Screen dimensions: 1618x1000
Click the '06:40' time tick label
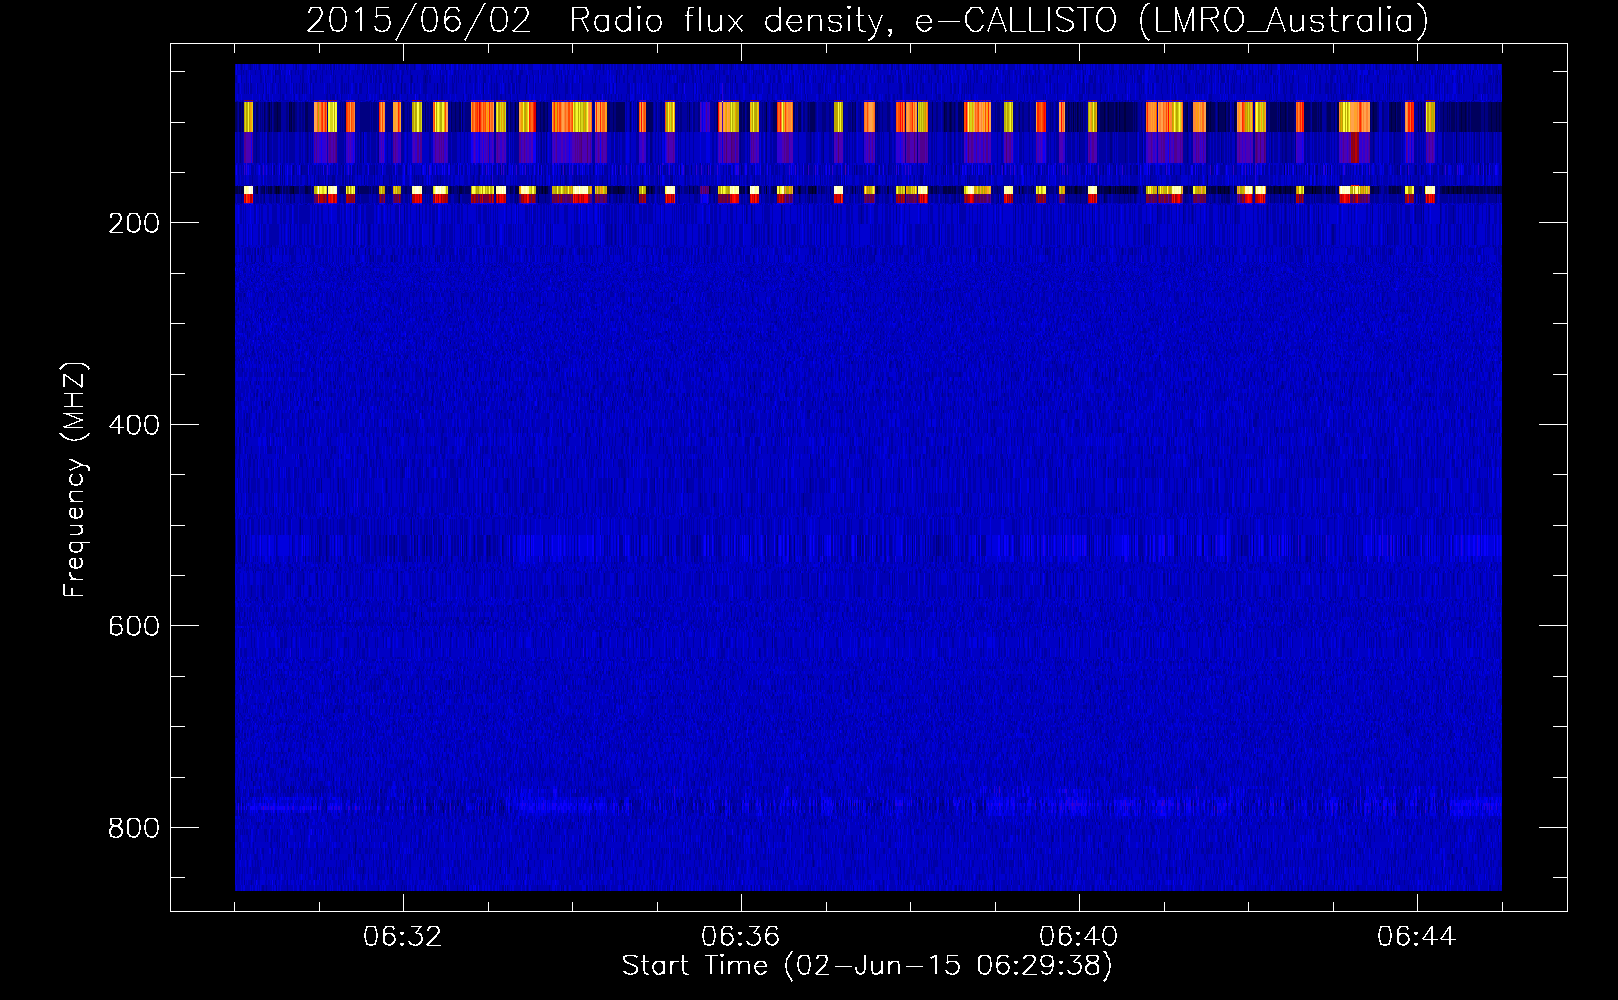click(x=1079, y=937)
